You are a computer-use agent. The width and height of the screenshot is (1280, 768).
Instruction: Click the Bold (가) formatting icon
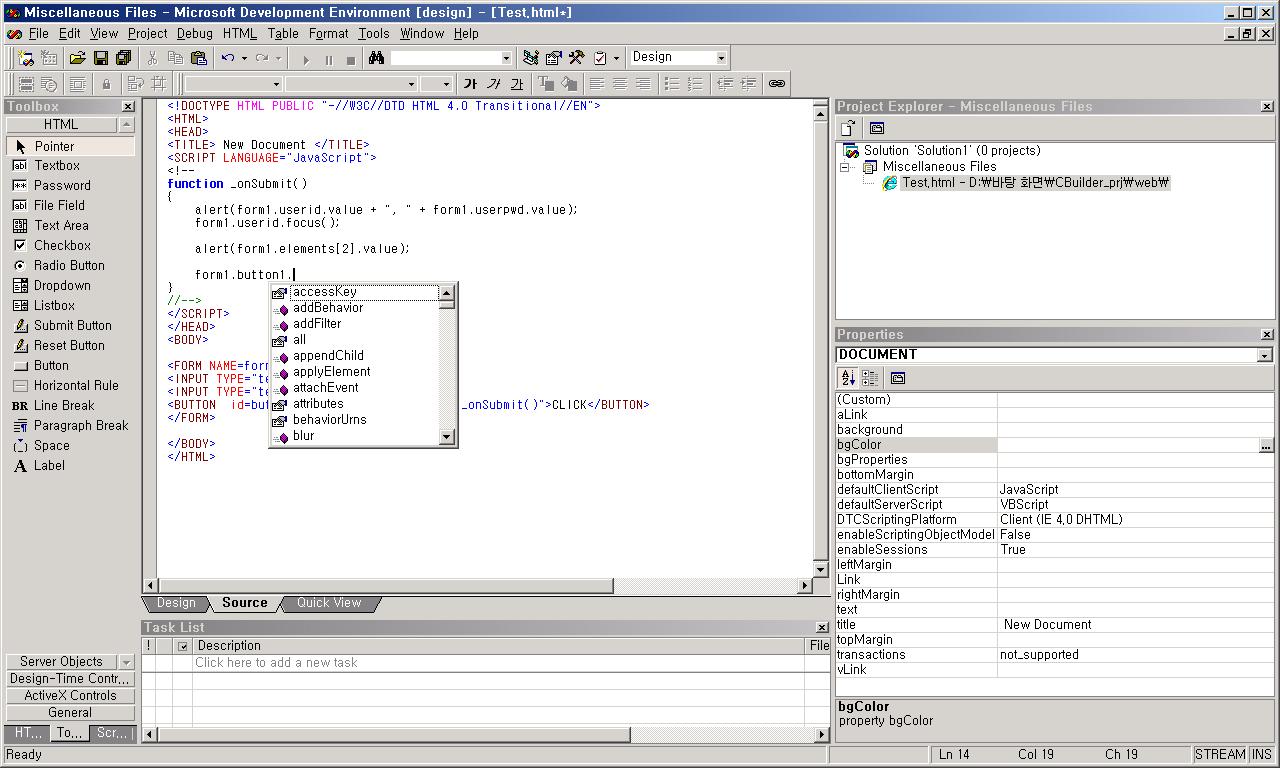[x=470, y=84]
